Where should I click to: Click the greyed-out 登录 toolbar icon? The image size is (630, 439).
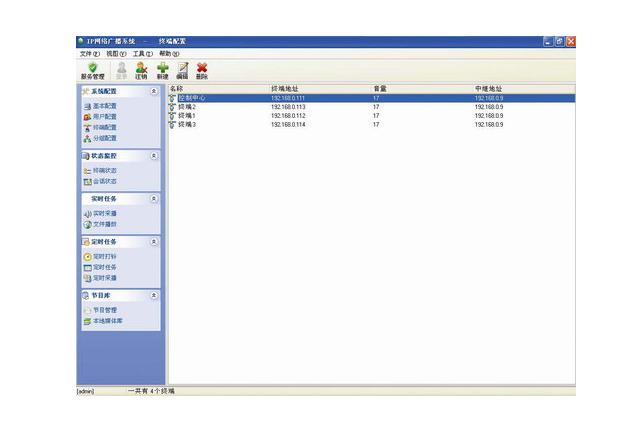point(121,71)
